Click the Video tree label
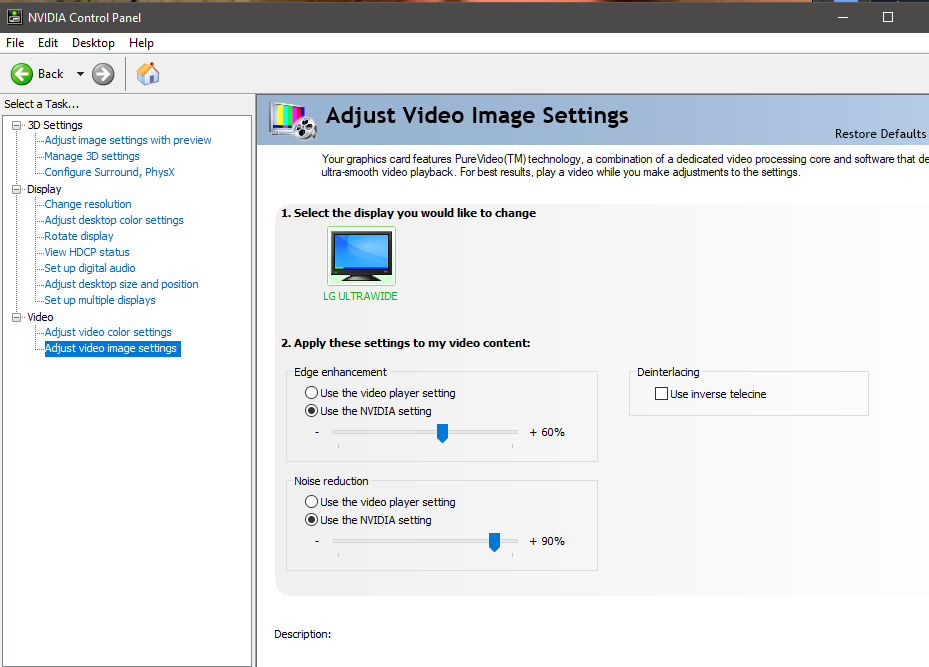 pyautogui.click(x=40, y=317)
